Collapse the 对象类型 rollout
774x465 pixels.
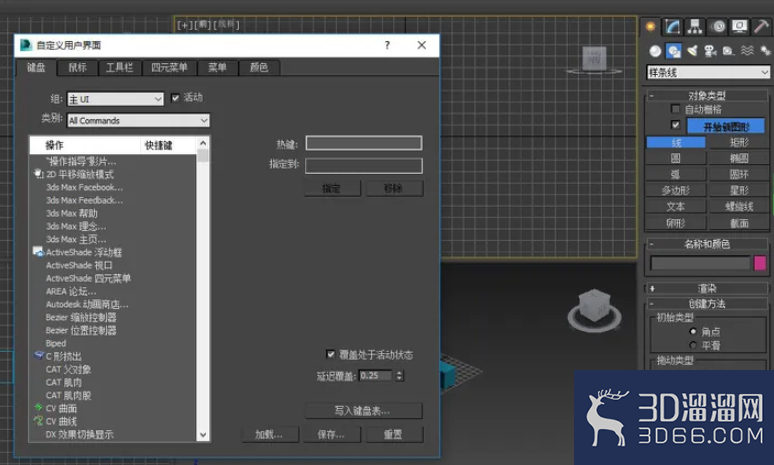(x=707, y=96)
